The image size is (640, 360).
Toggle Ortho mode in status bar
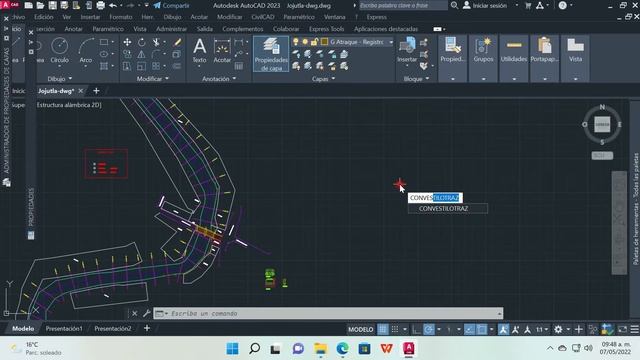416,329
